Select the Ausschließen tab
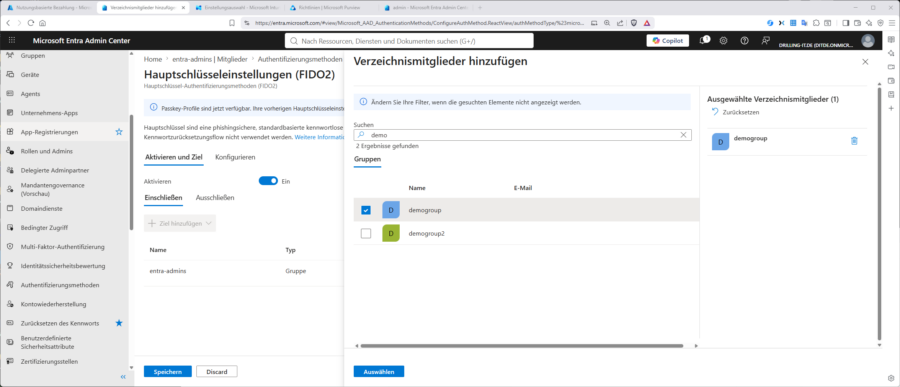 tap(215, 198)
